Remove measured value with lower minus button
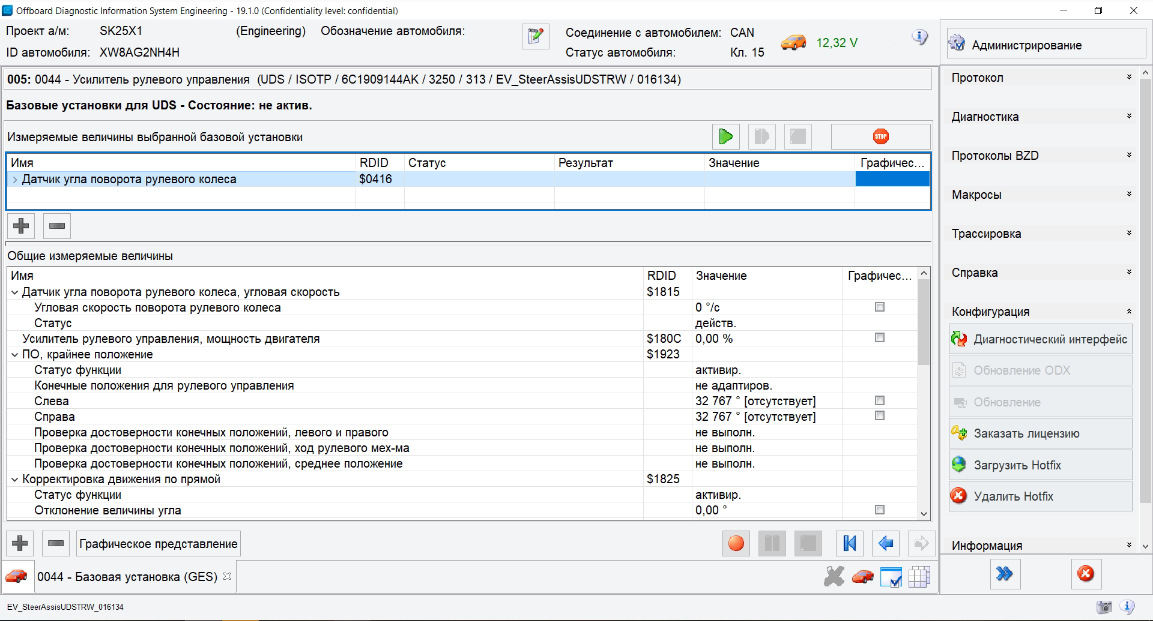 point(56,544)
